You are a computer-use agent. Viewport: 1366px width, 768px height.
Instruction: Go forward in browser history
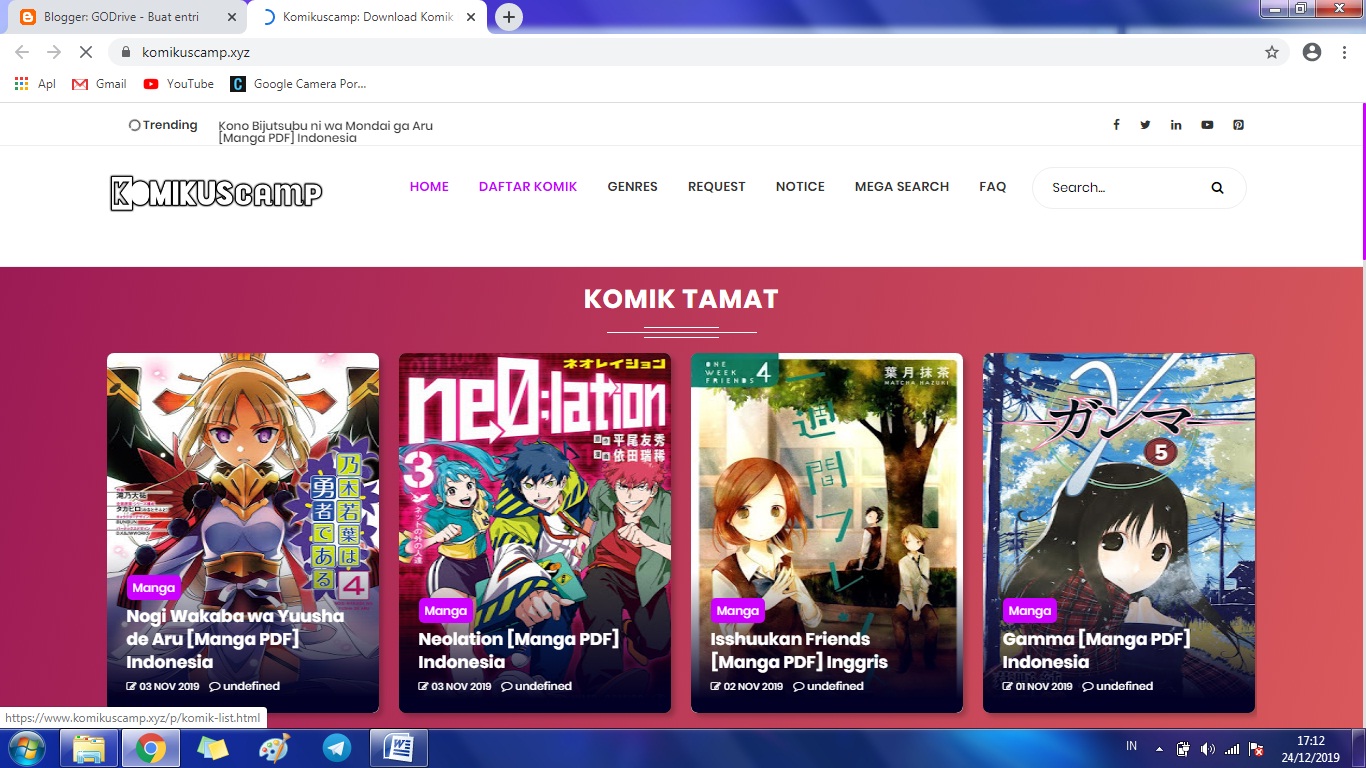pyautogui.click(x=54, y=52)
